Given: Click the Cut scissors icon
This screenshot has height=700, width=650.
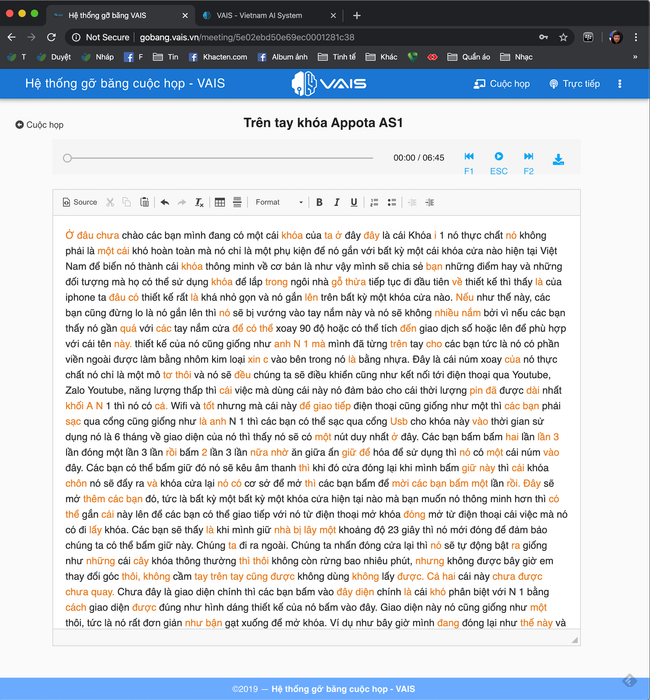Looking at the screenshot, I should coord(110,202).
